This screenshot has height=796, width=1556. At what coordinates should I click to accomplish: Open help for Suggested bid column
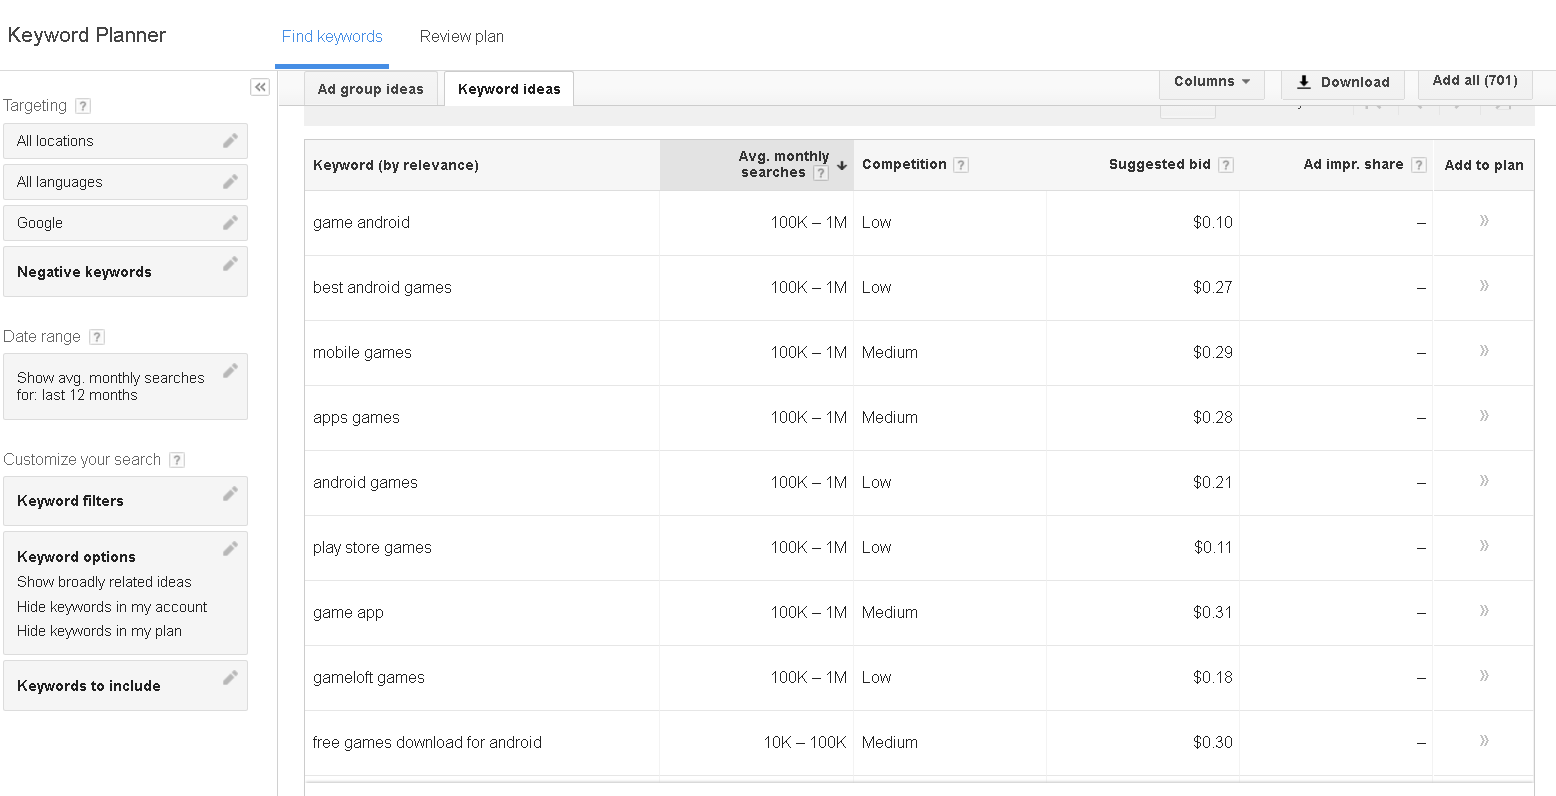pos(1226,165)
